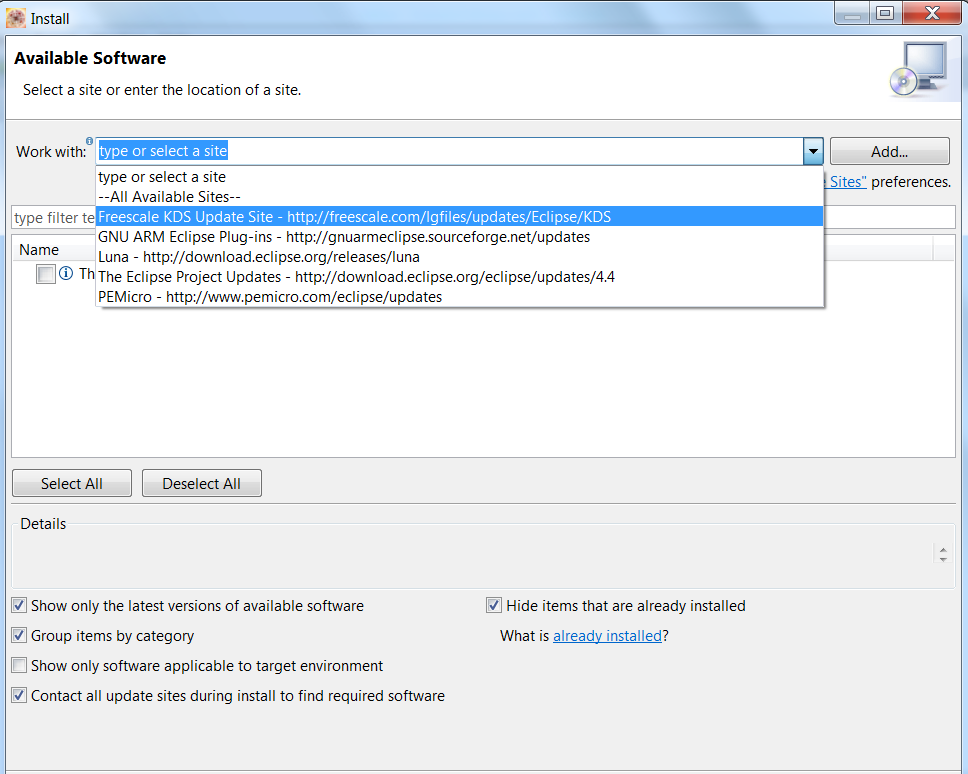Click the info decoration beside Work with

click(x=90, y=141)
